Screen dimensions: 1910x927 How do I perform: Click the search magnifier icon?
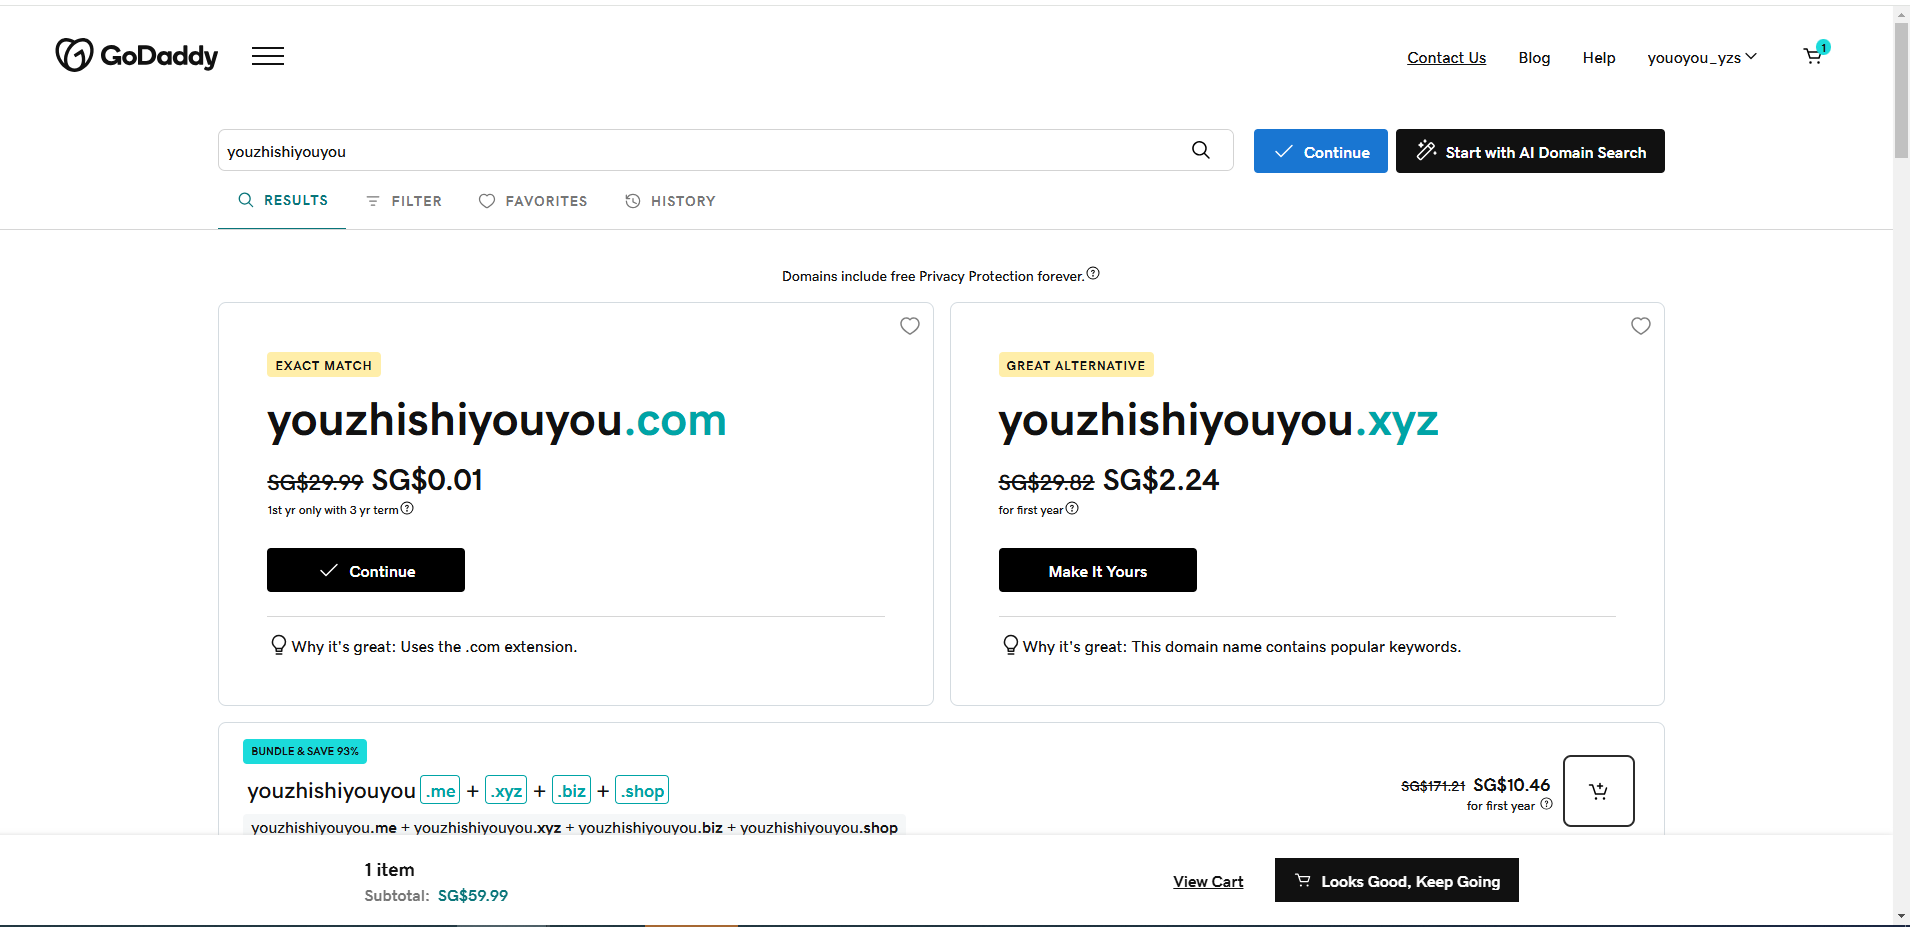1201,150
